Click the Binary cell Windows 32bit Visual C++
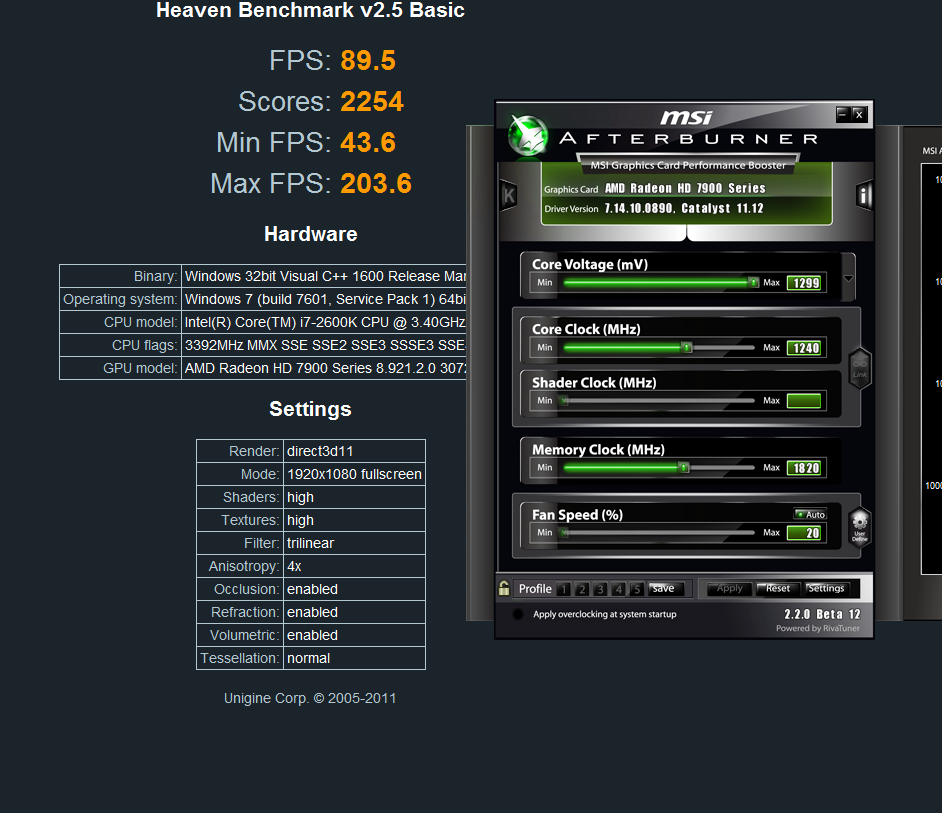This screenshot has height=813, width=942. coord(324,276)
